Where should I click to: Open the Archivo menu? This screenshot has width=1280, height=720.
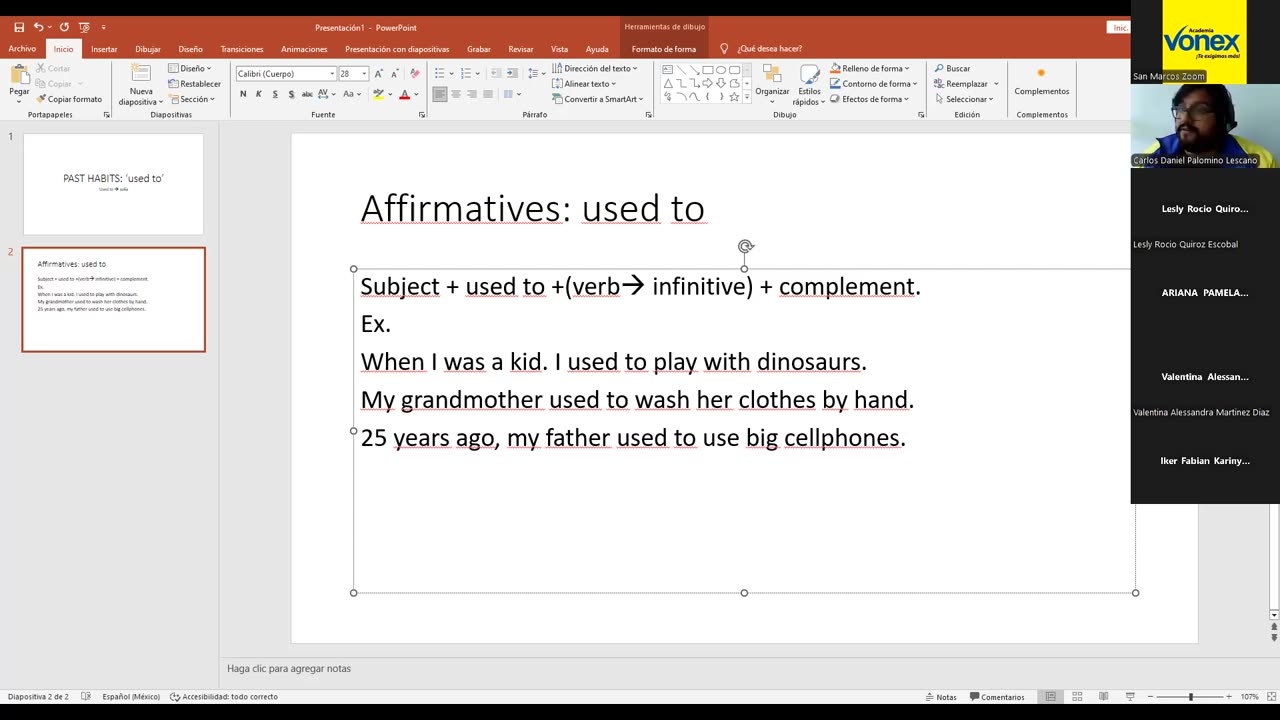(x=22, y=48)
